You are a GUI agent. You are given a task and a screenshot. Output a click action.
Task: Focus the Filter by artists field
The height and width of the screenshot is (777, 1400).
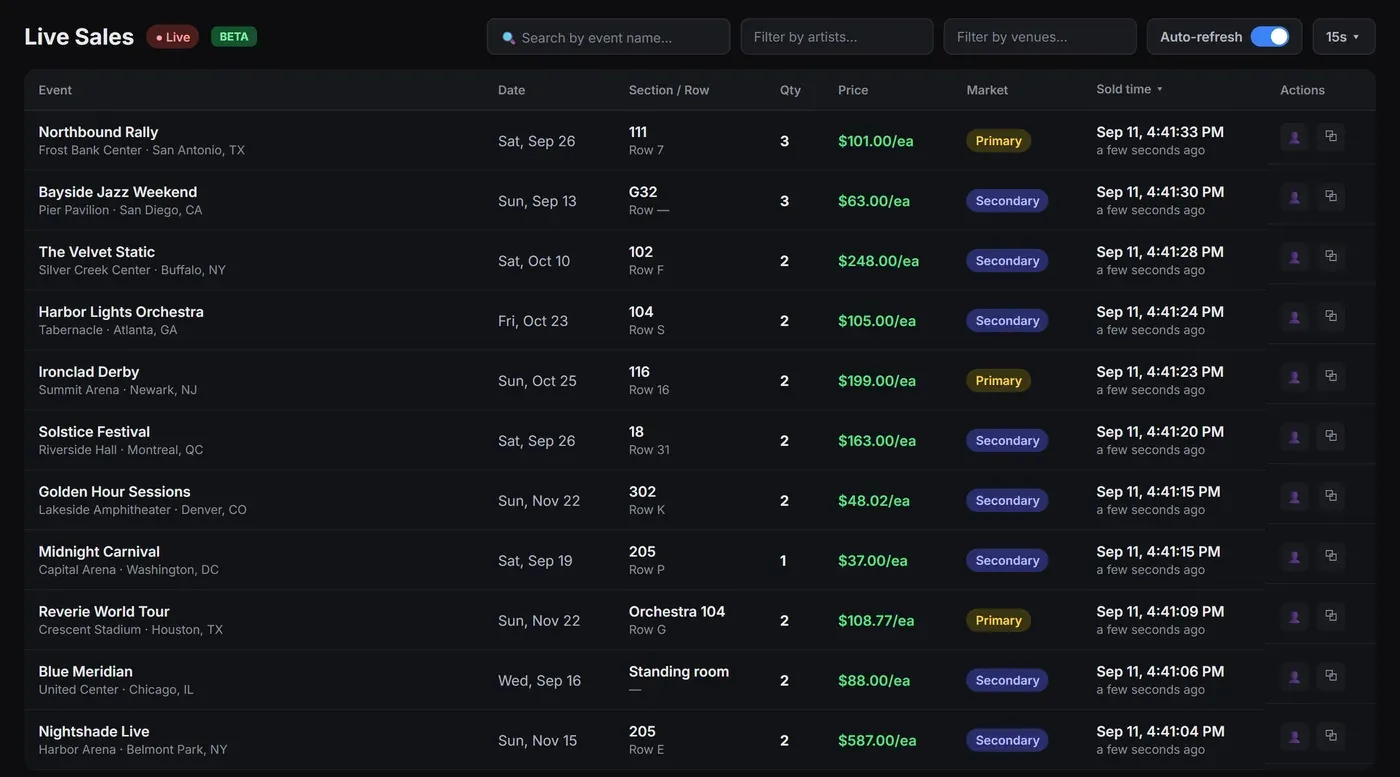tap(837, 37)
